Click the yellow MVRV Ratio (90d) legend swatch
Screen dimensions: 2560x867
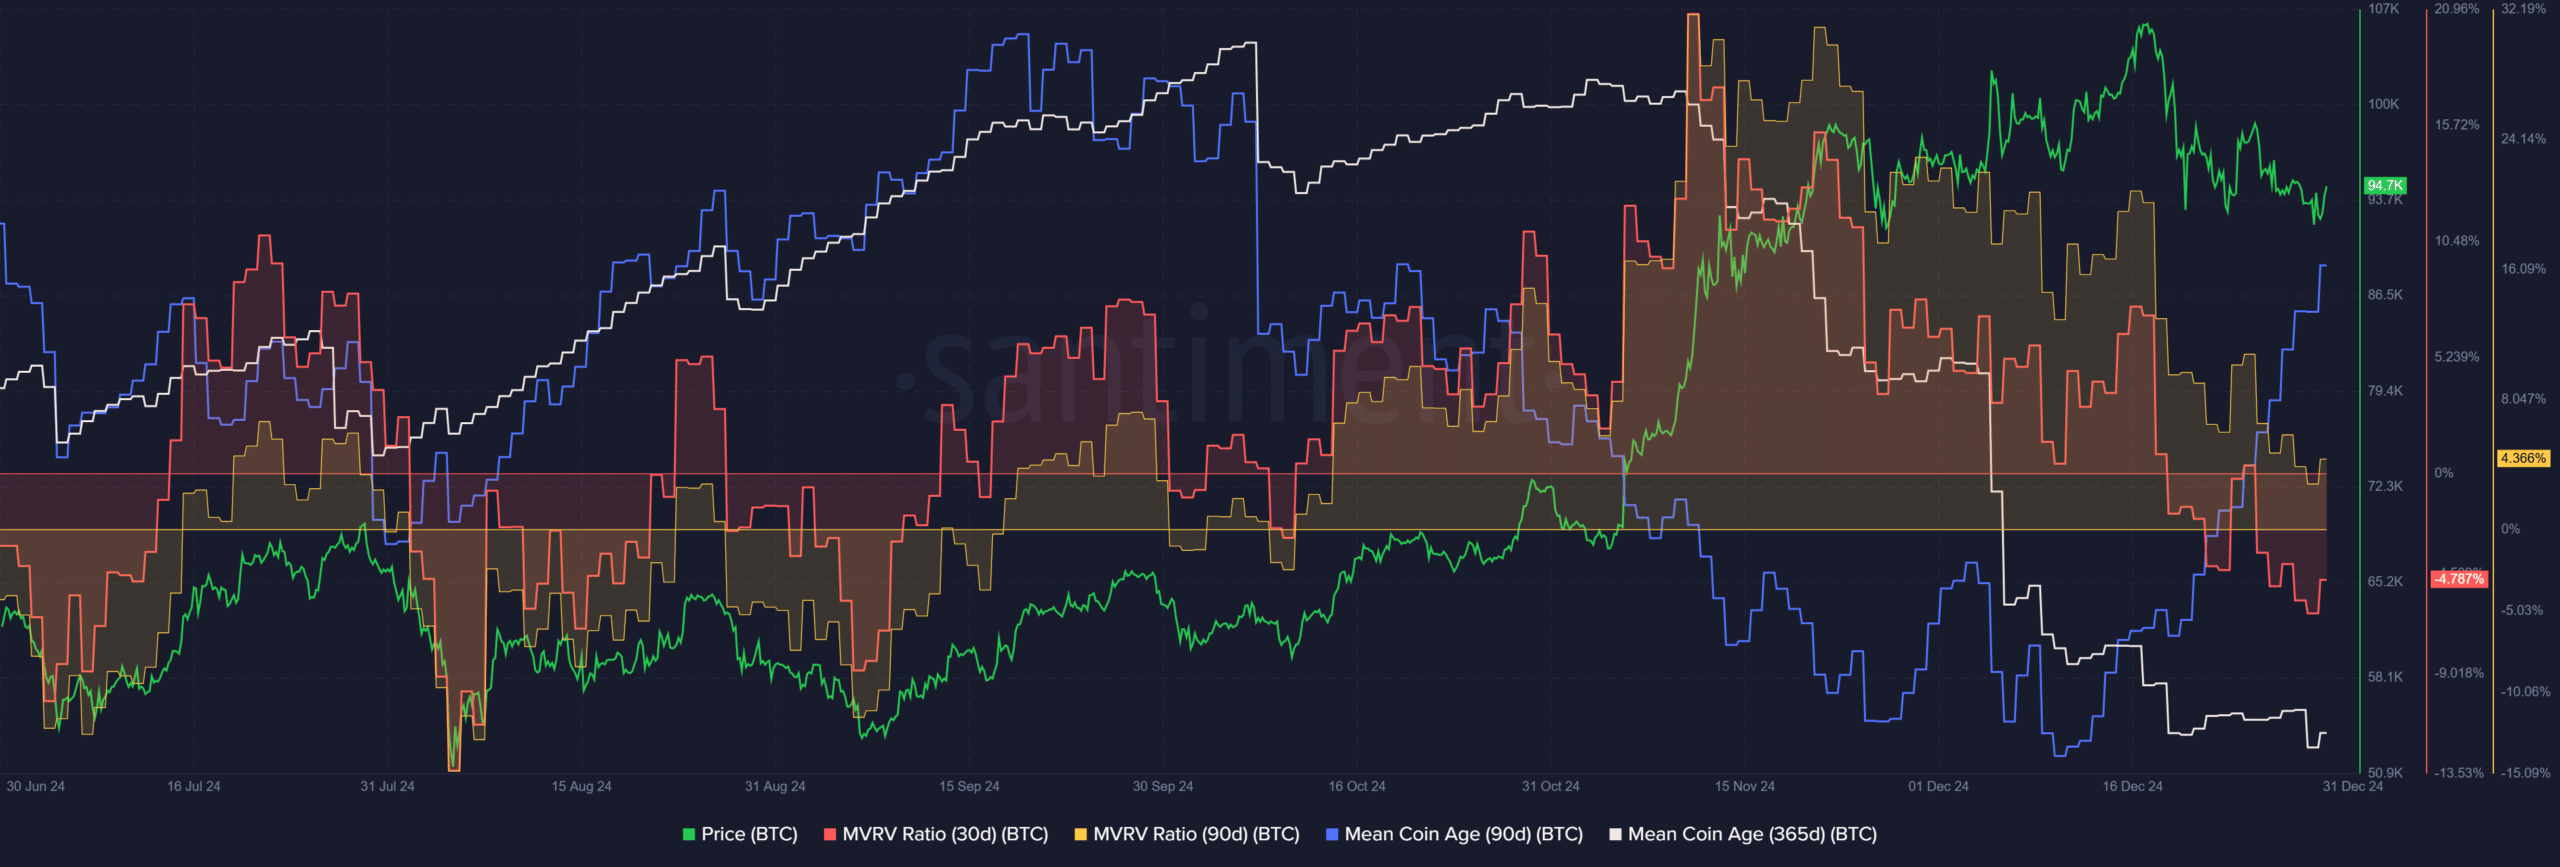pos(1081,834)
